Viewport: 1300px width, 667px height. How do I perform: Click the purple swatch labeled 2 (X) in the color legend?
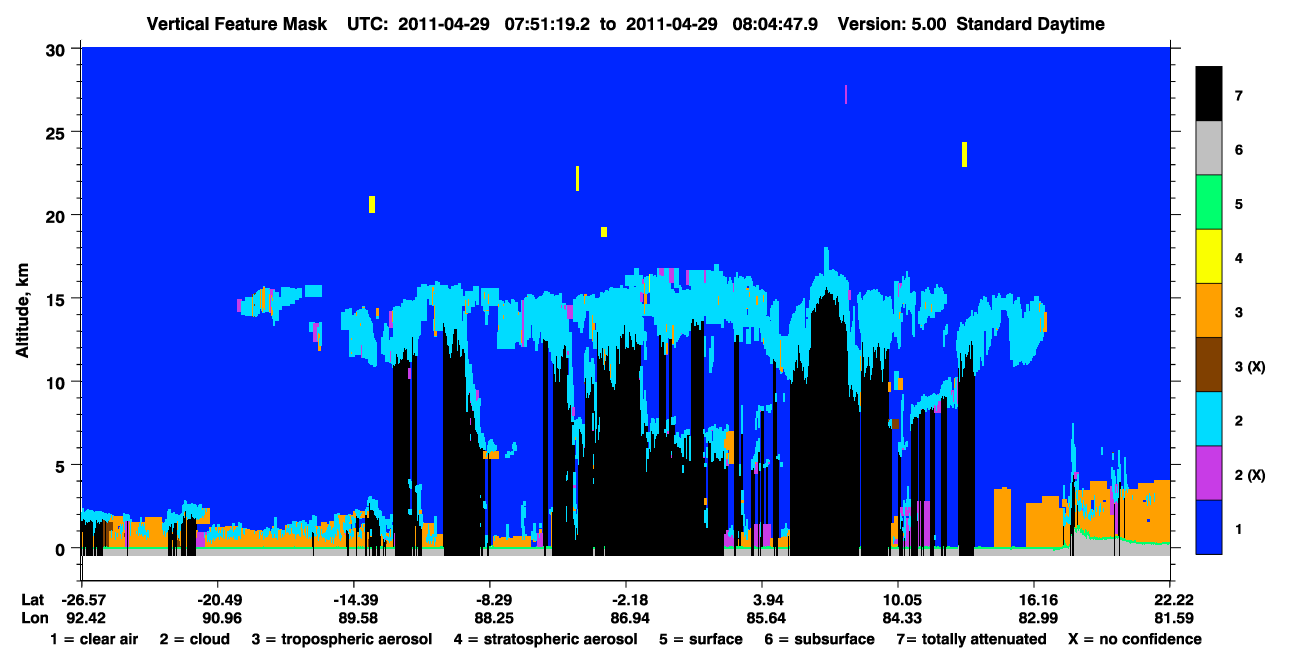pyautogui.click(x=1209, y=473)
